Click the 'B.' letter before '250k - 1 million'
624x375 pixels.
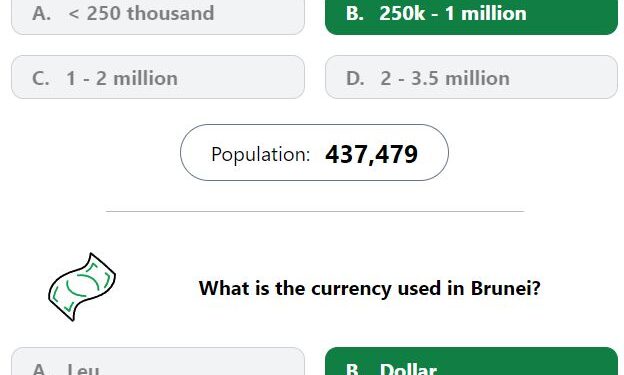(x=355, y=13)
